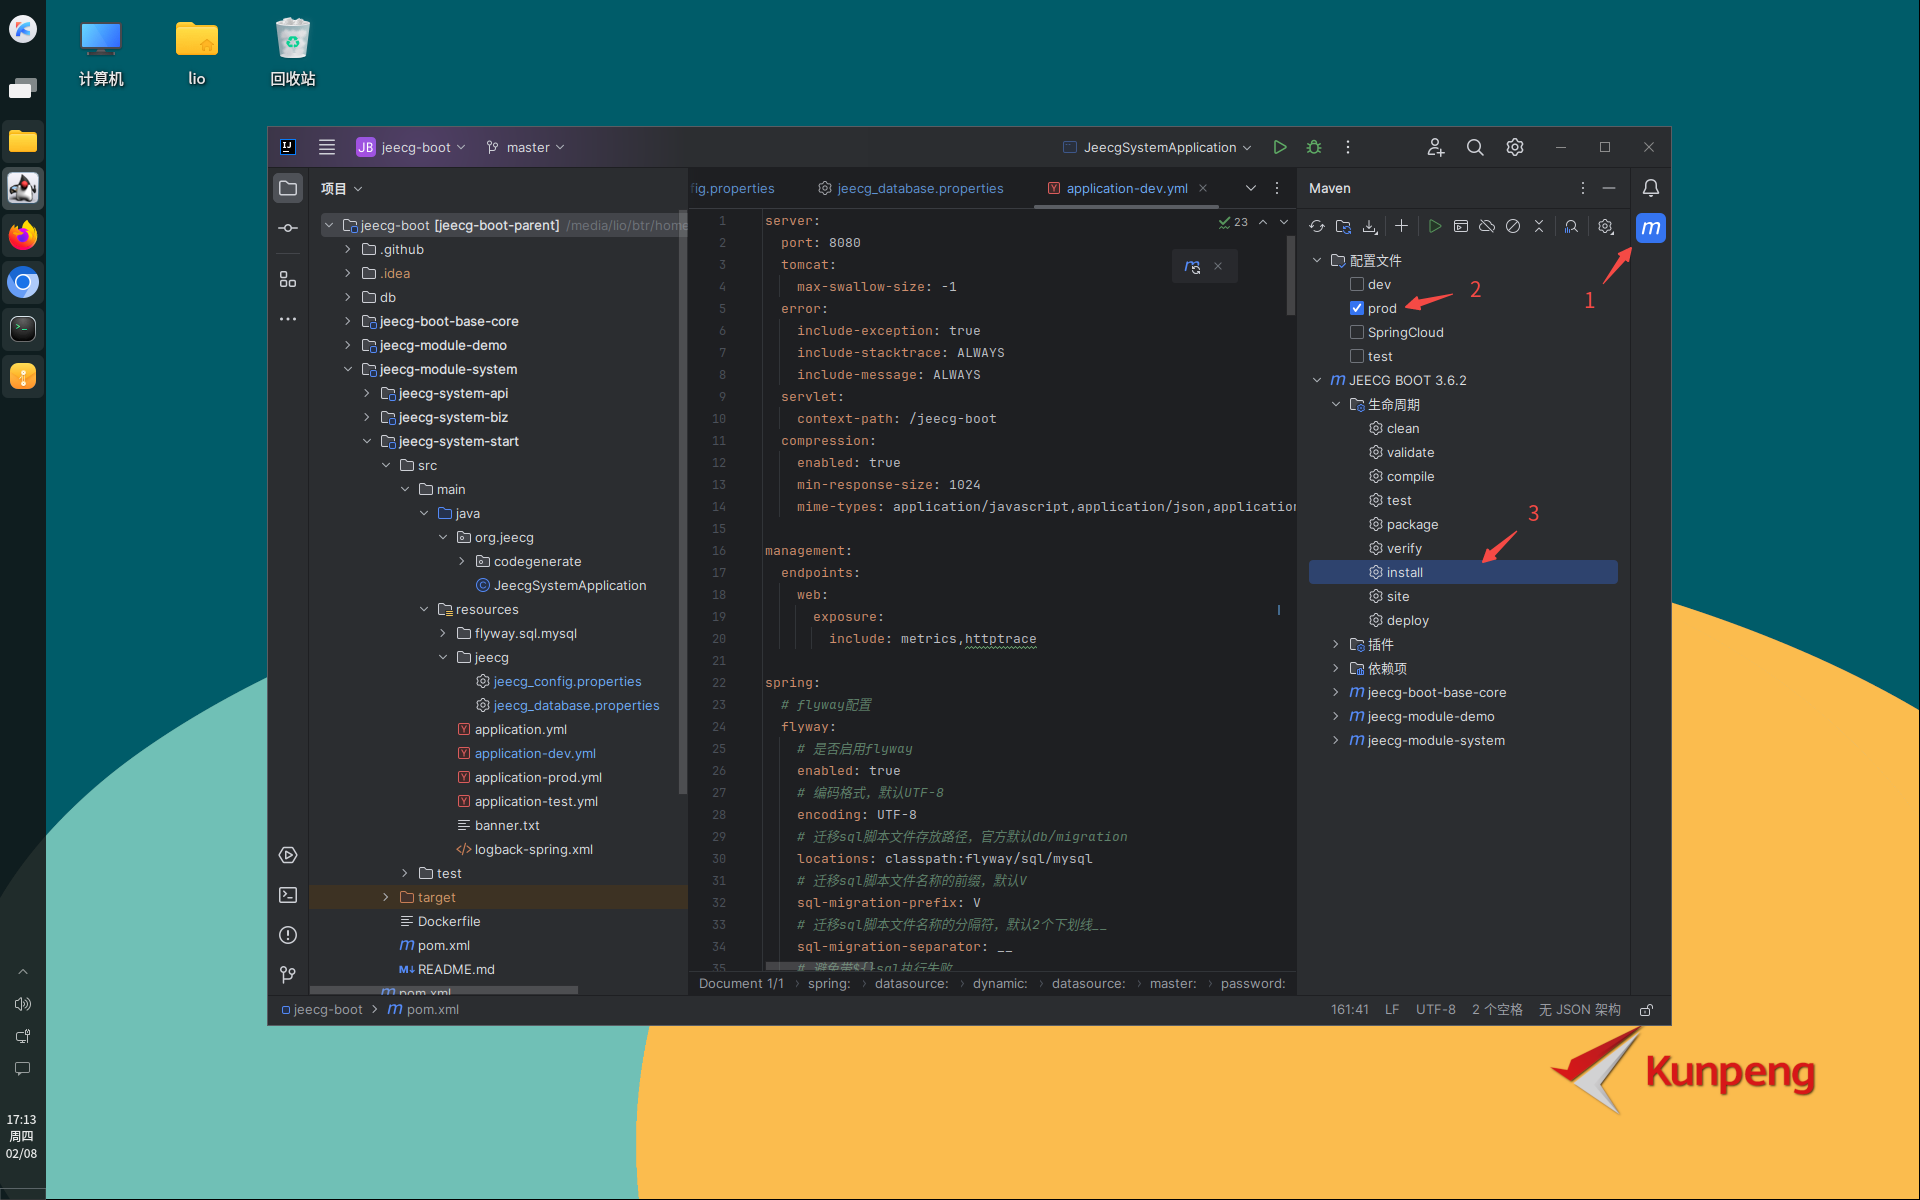Expand the target folder
The image size is (1920, 1200).
pos(386,897)
